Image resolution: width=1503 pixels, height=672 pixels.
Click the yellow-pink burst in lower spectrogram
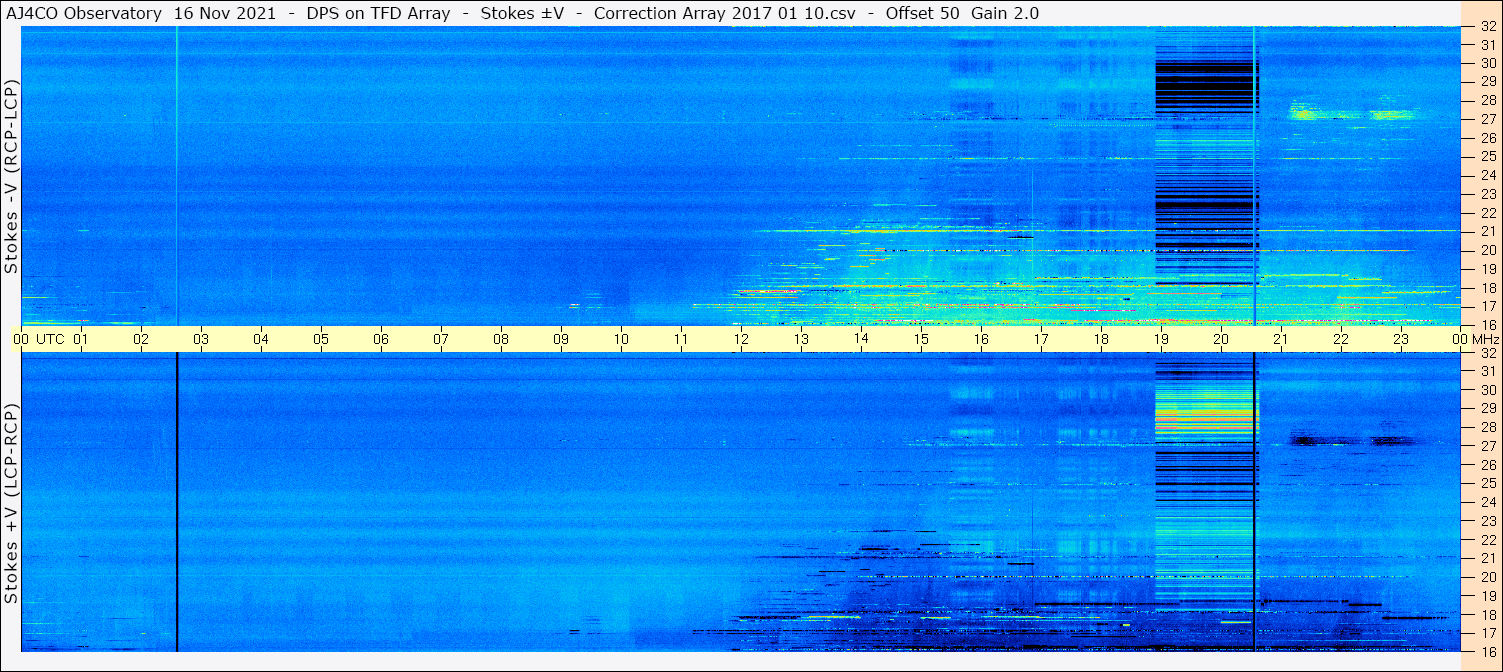(x=1205, y=410)
